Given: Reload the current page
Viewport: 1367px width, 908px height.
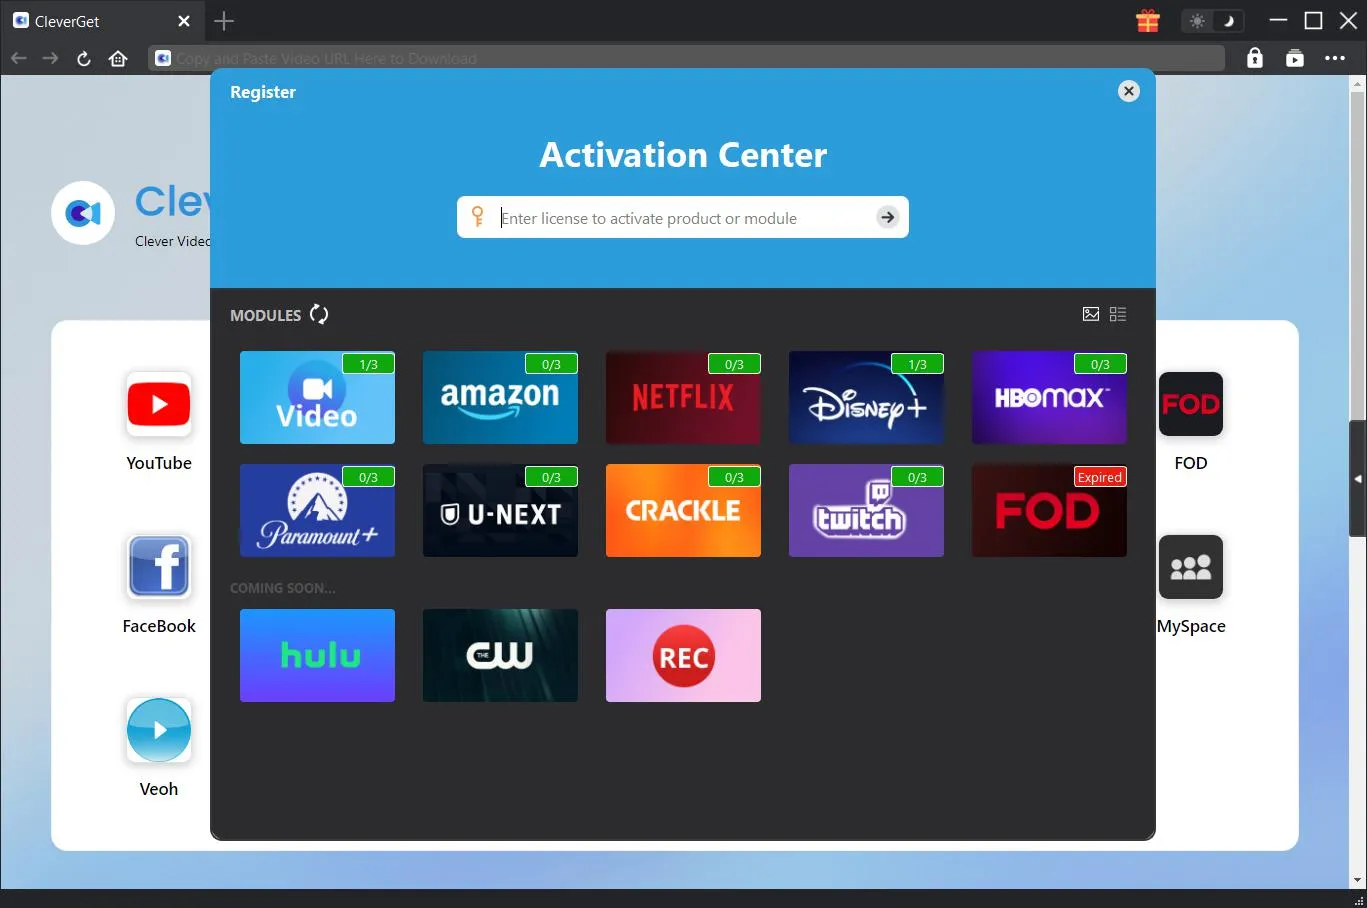Looking at the screenshot, I should pyautogui.click(x=84, y=58).
